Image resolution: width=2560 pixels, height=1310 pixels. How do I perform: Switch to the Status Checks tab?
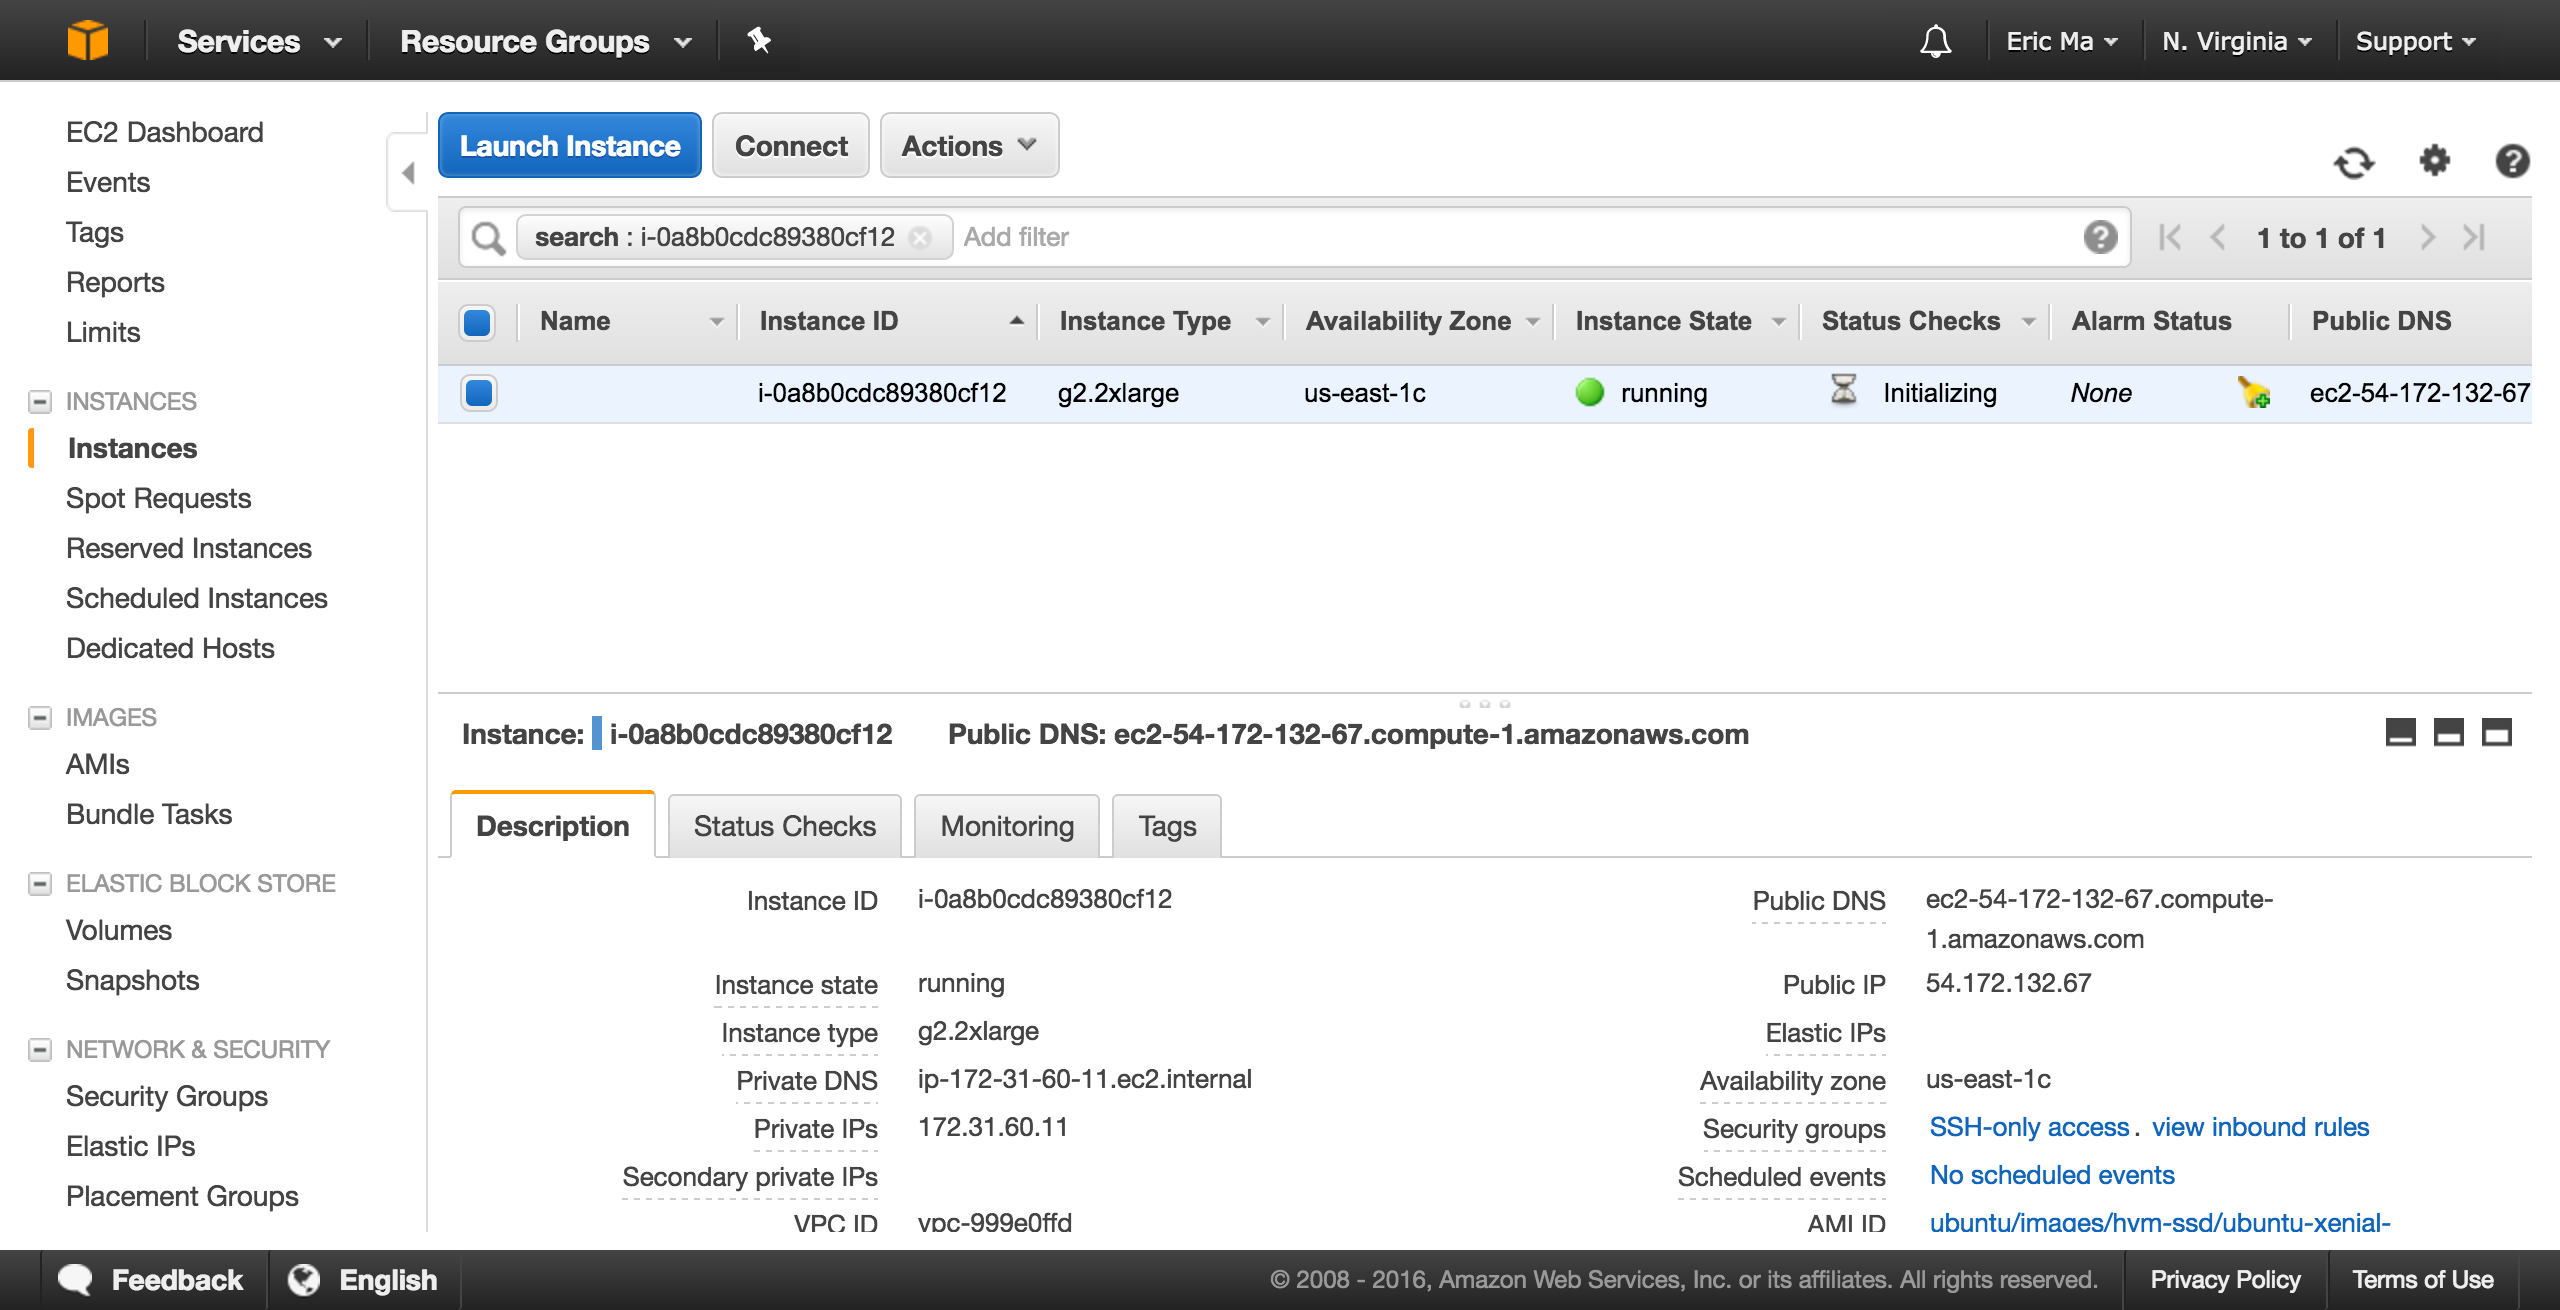(783, 824)
